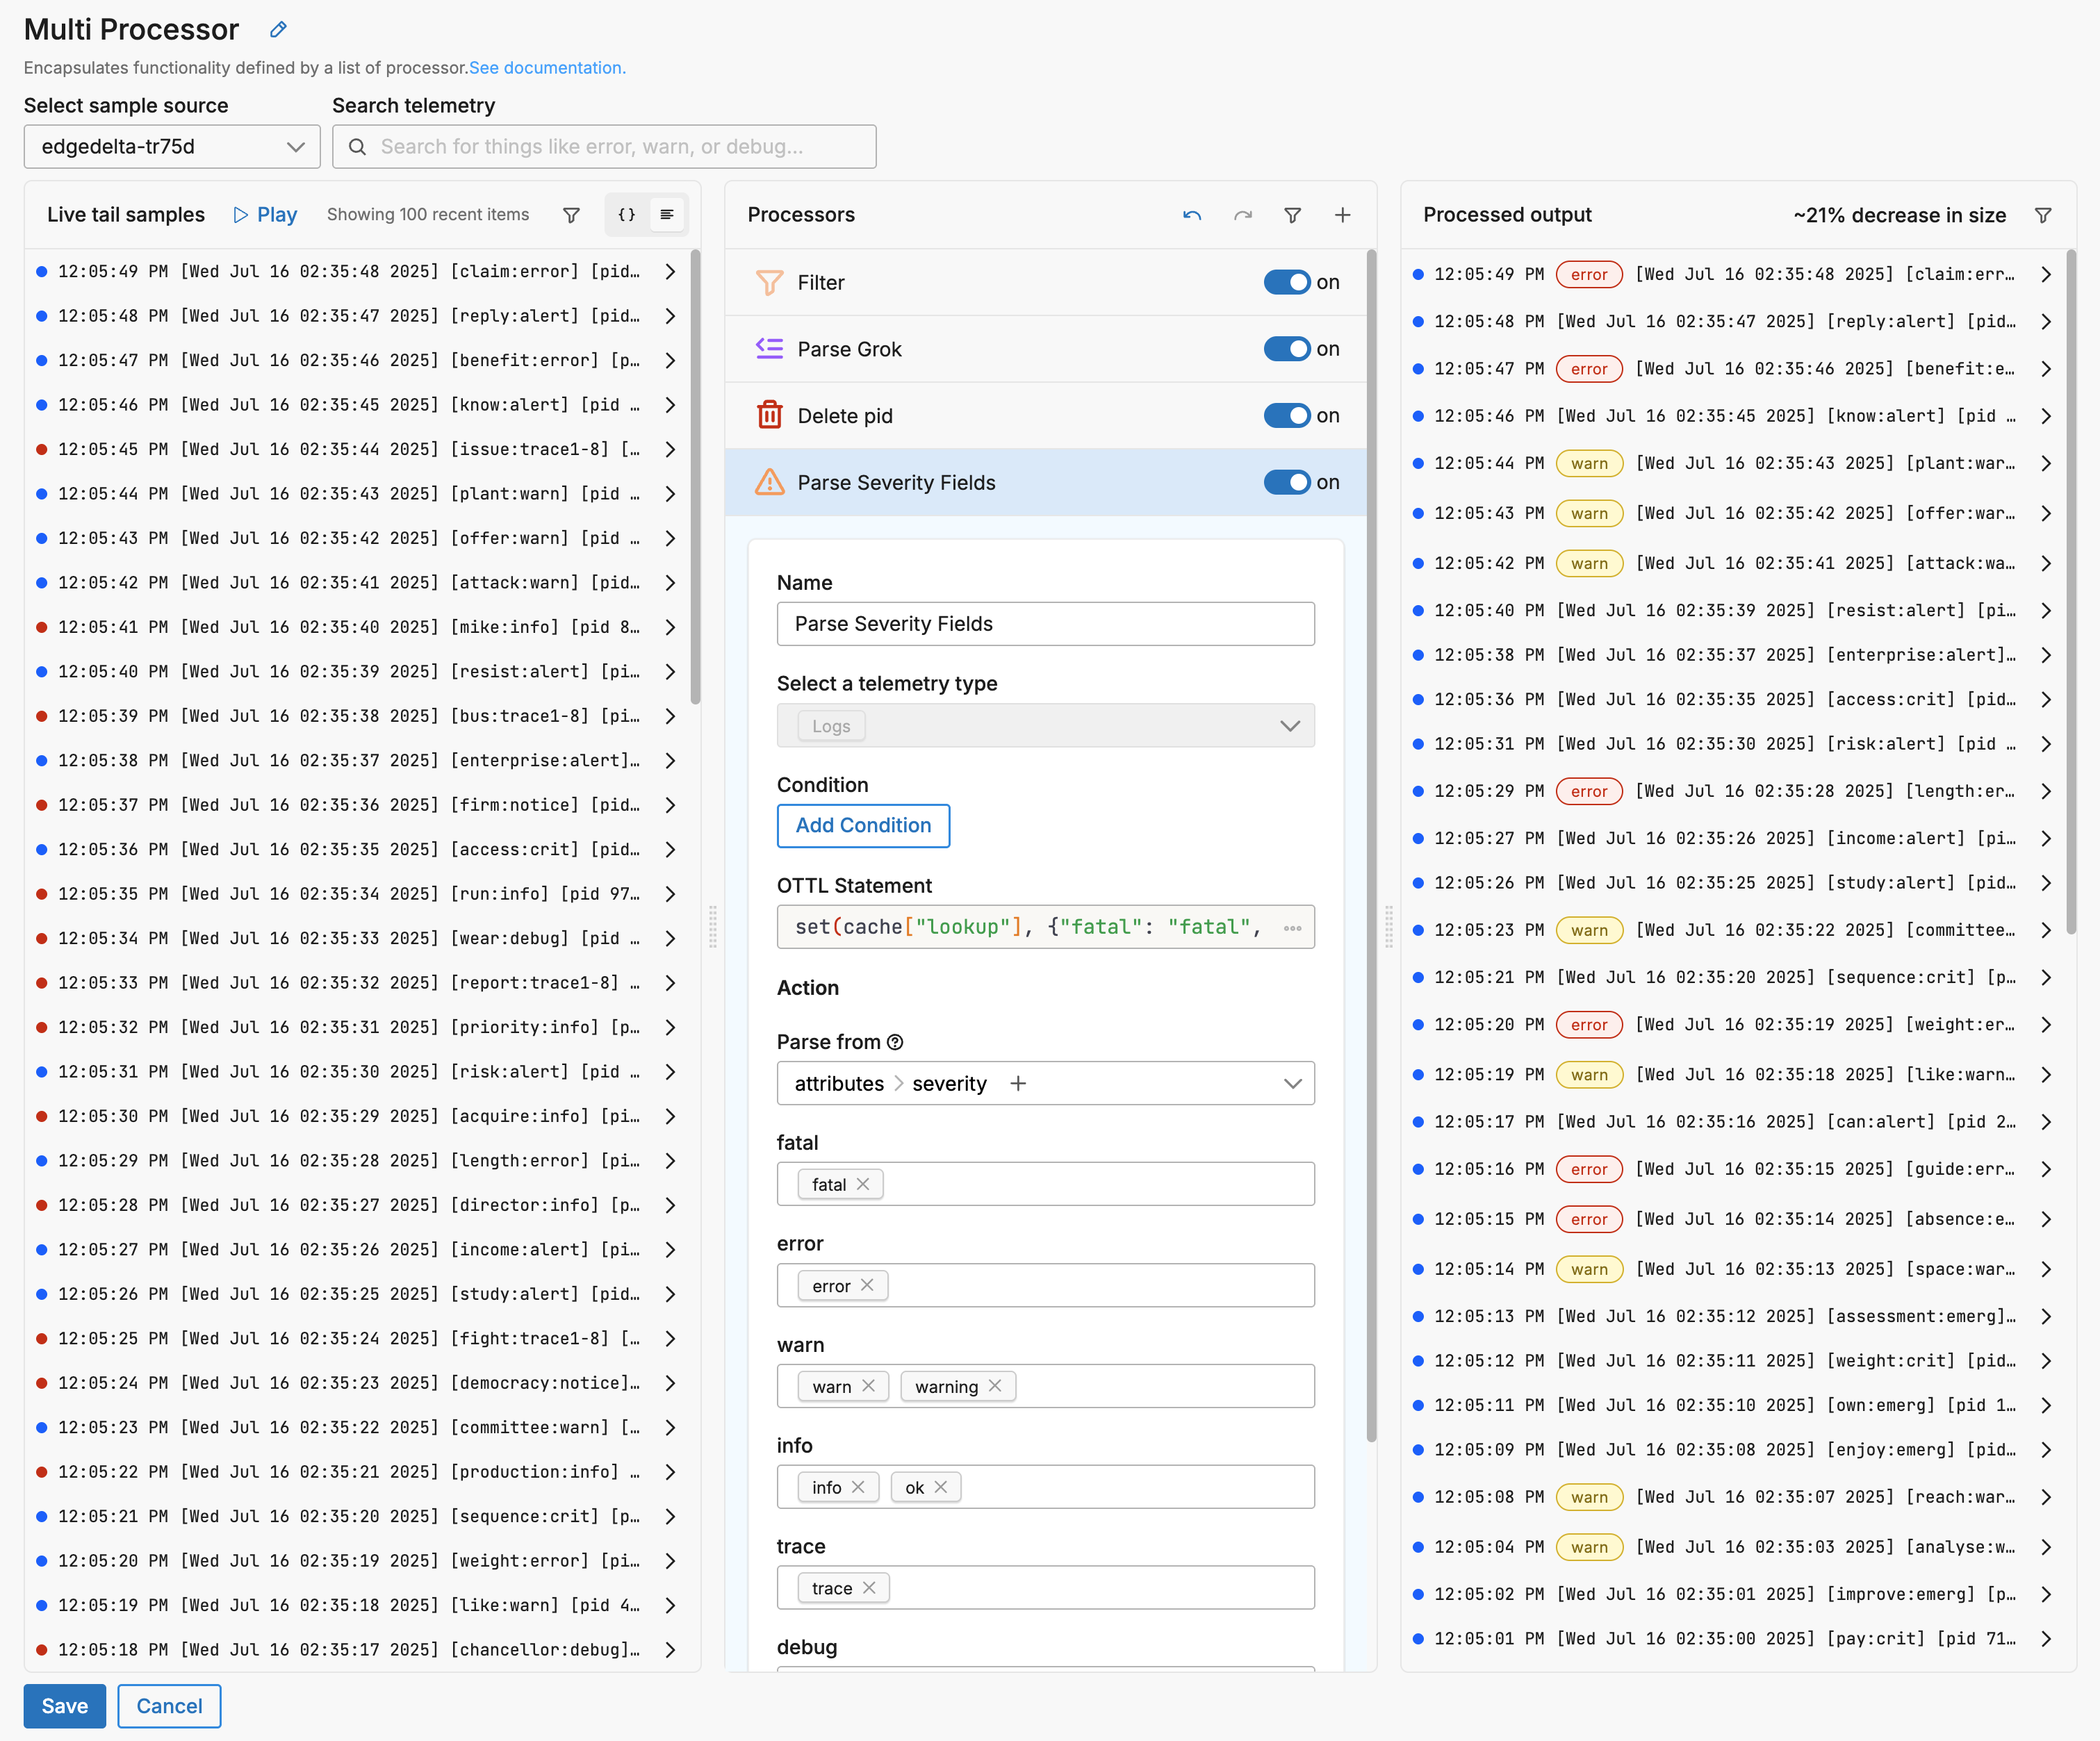Click the pencil icon to rename Multi Processor
This screenshot has height=1741, width=2100.
pyautogui.click(x=278, y=30)
